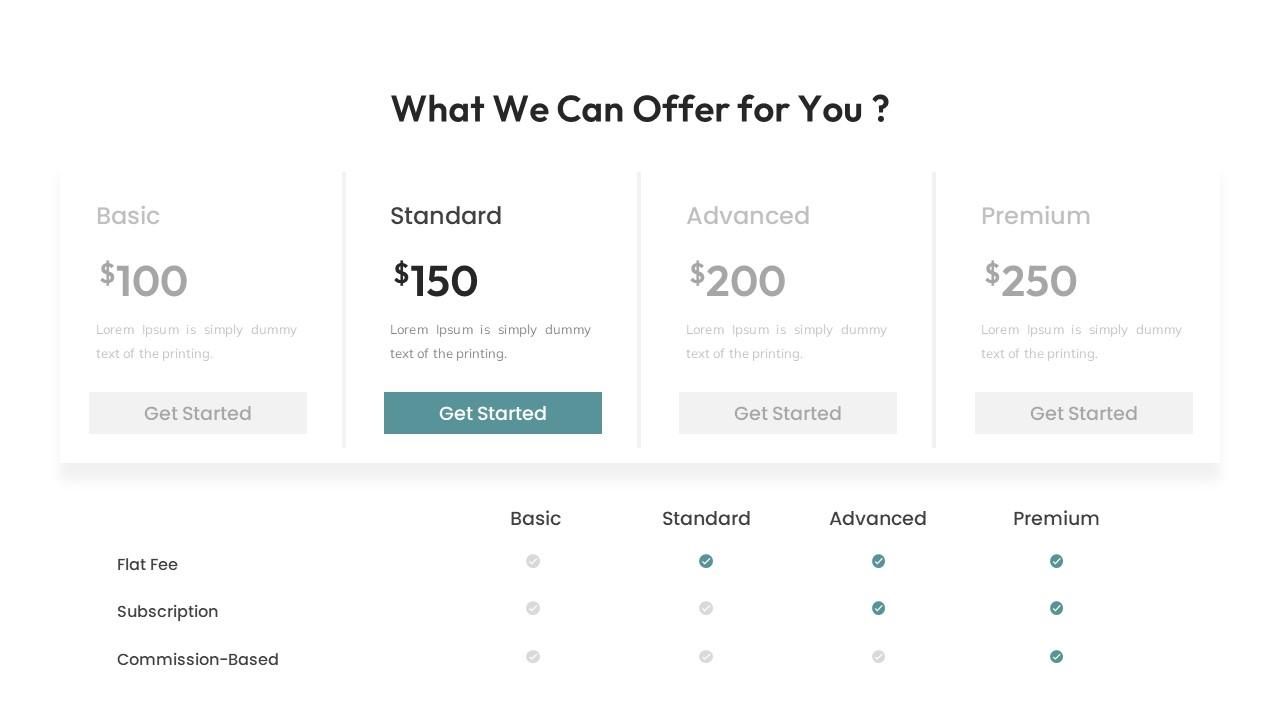Select the Premium column header in comparison table
Viewport: 1280px width, 720px height.
coord(1056,518)
